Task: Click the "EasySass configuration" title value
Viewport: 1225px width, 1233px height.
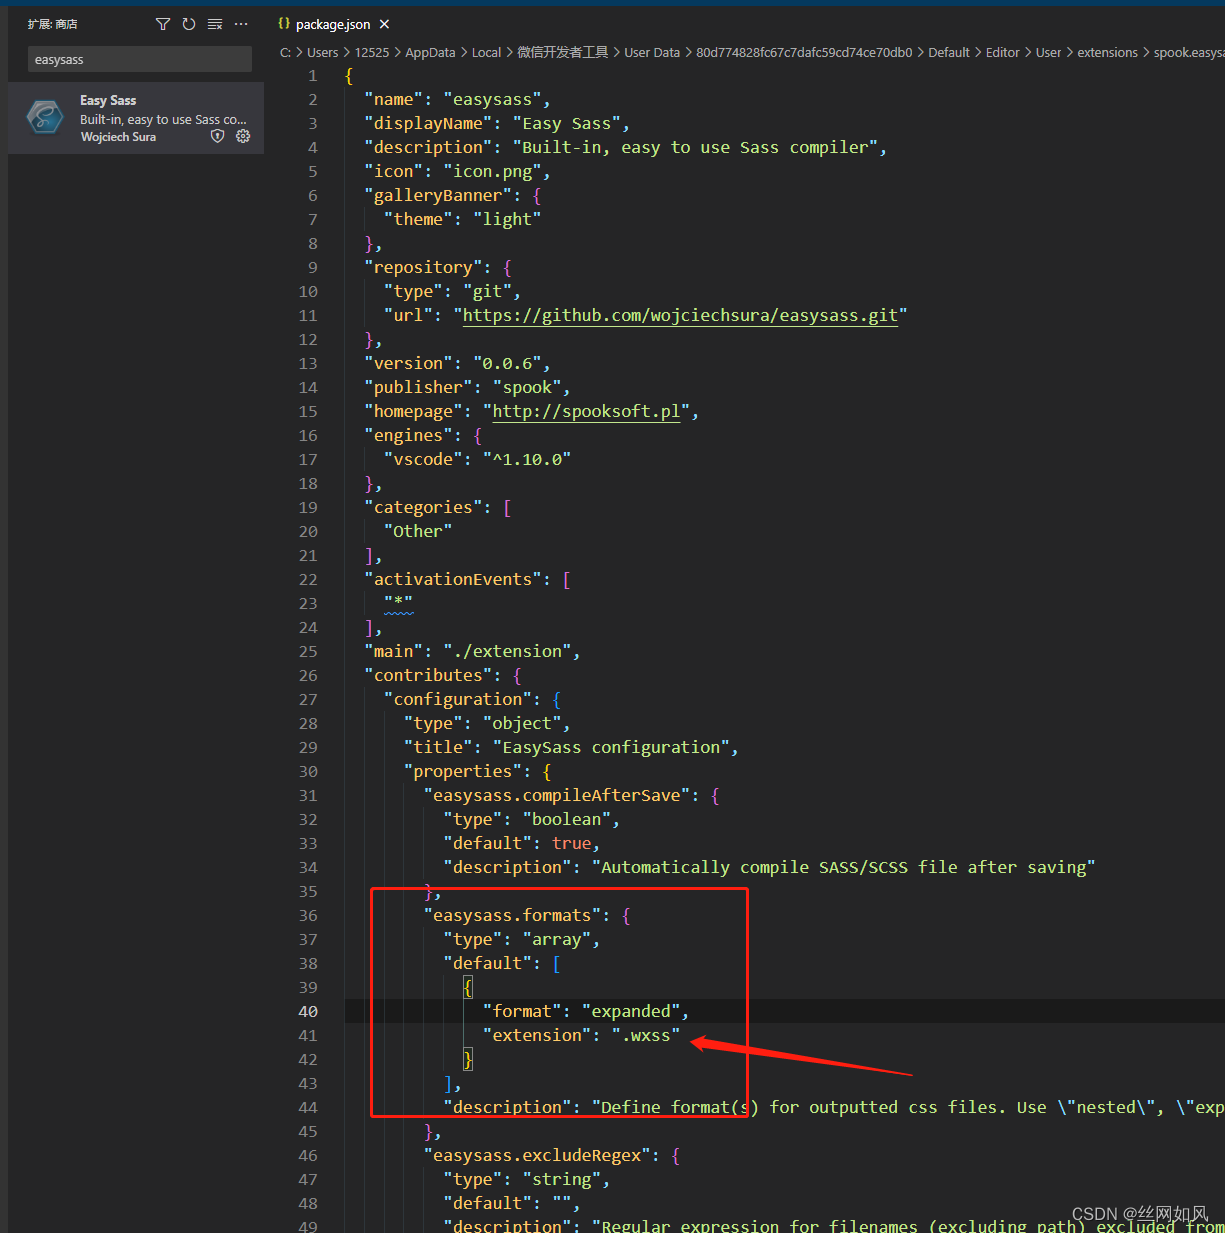Action: click(x=611, y=747)
